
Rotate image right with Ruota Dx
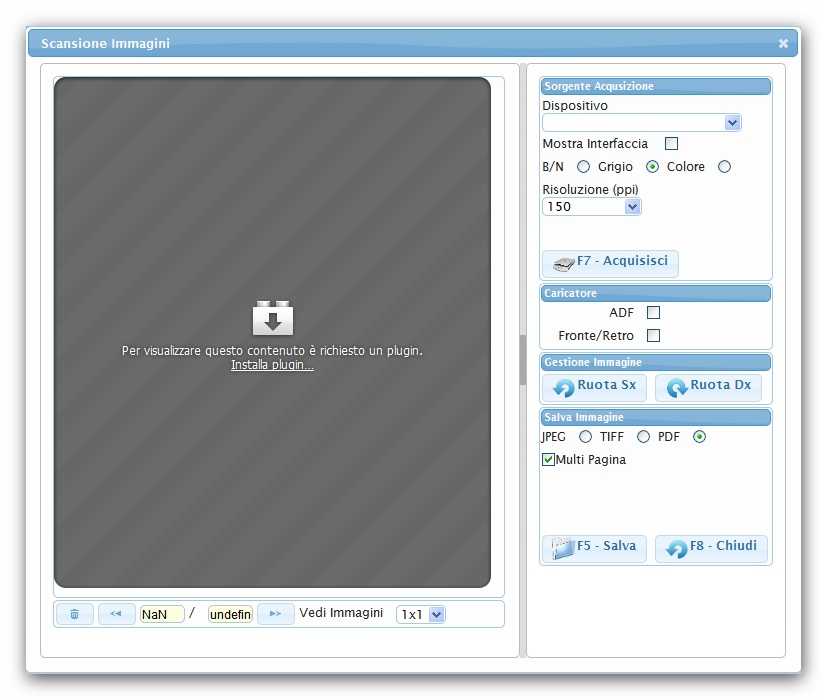[x=708, y=387]
